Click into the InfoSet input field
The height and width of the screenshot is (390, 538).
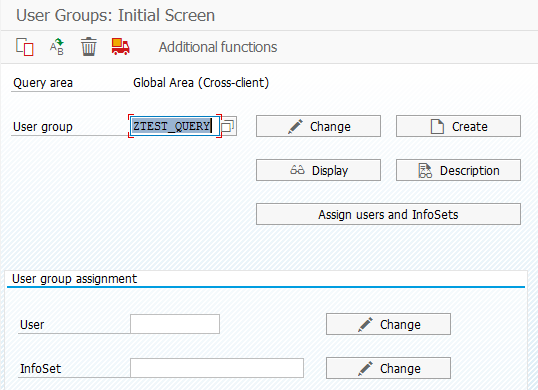coord(217,368)
